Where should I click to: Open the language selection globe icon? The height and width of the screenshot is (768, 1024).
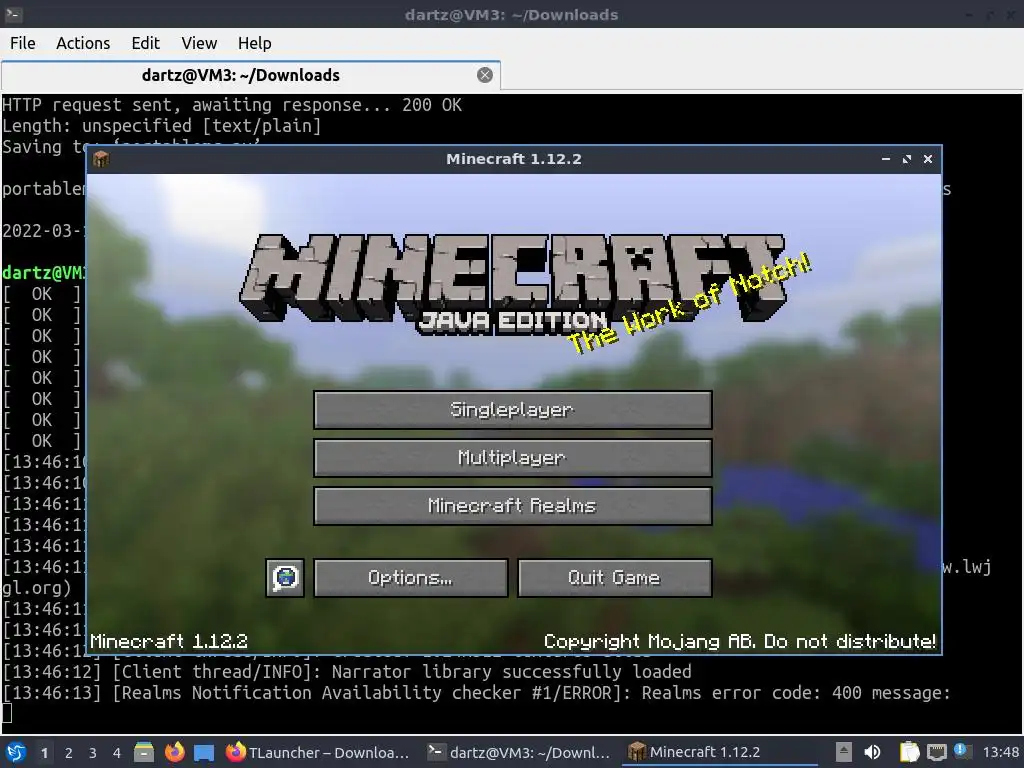pyautogui.click(x=285, y=578)
